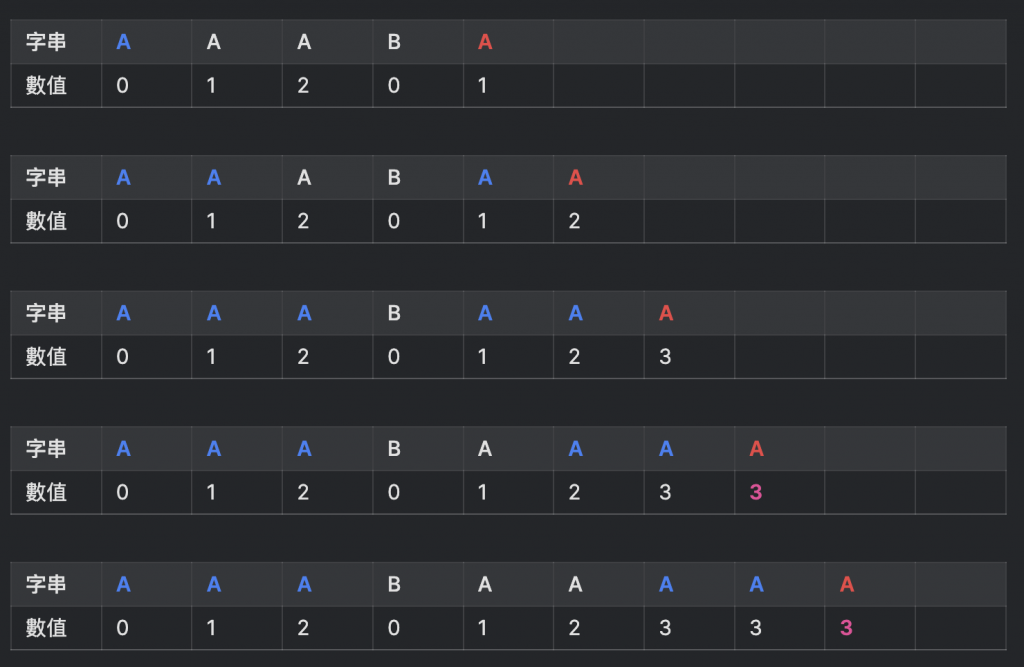Select the red A in the second table
This screenshot has height=667, width=1024.
tap(575, 178)
